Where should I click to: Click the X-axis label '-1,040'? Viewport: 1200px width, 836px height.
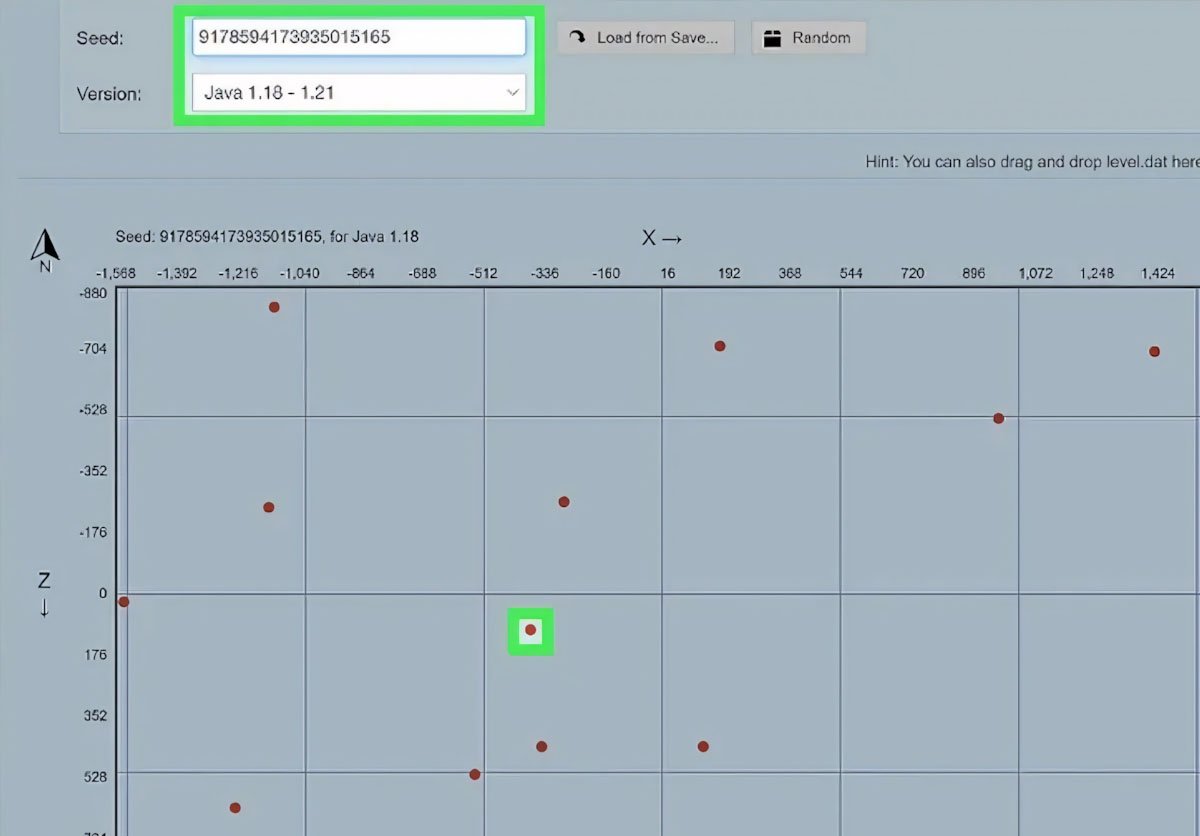pos(299,273)
